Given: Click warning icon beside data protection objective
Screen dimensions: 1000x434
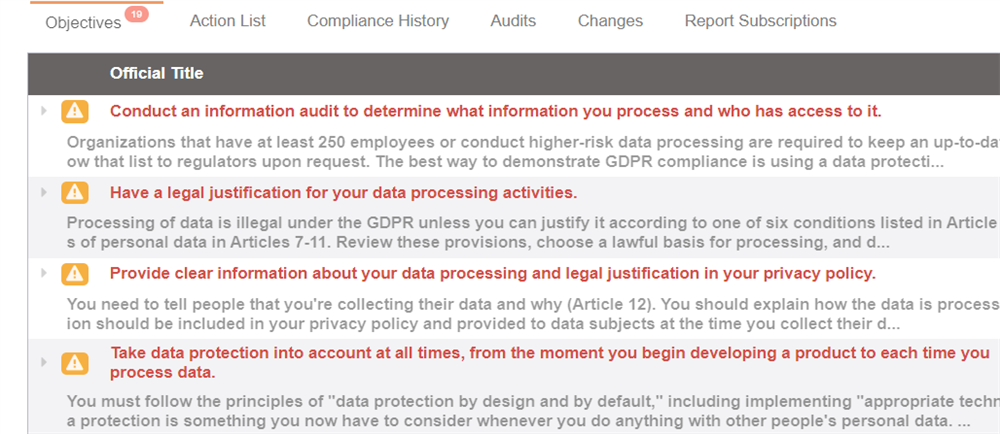Looking at the screenshot, I should 75,363.
